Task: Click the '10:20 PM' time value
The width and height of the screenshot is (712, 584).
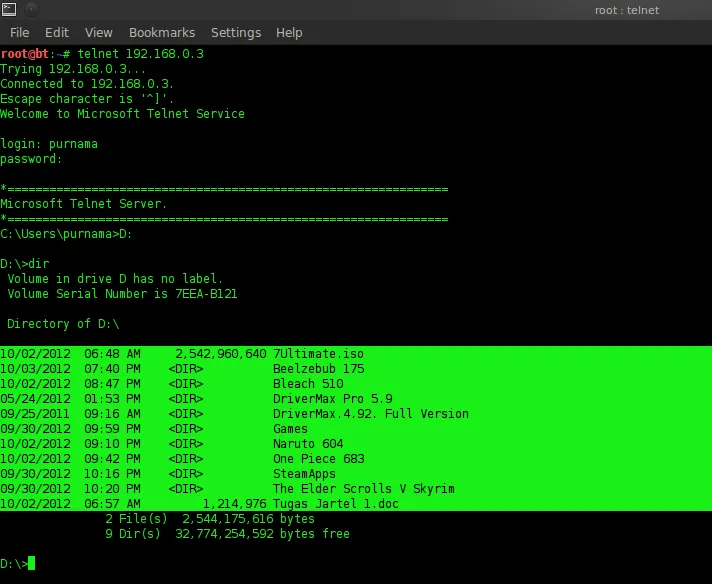Action: point(112,489)
